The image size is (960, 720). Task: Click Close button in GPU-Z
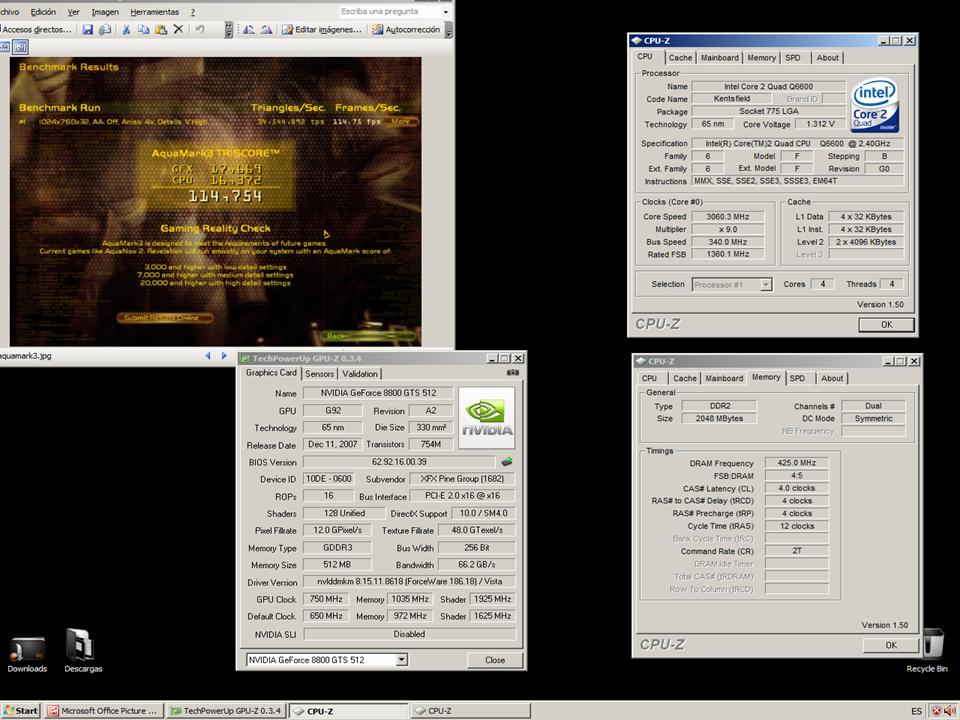(495, 660)
